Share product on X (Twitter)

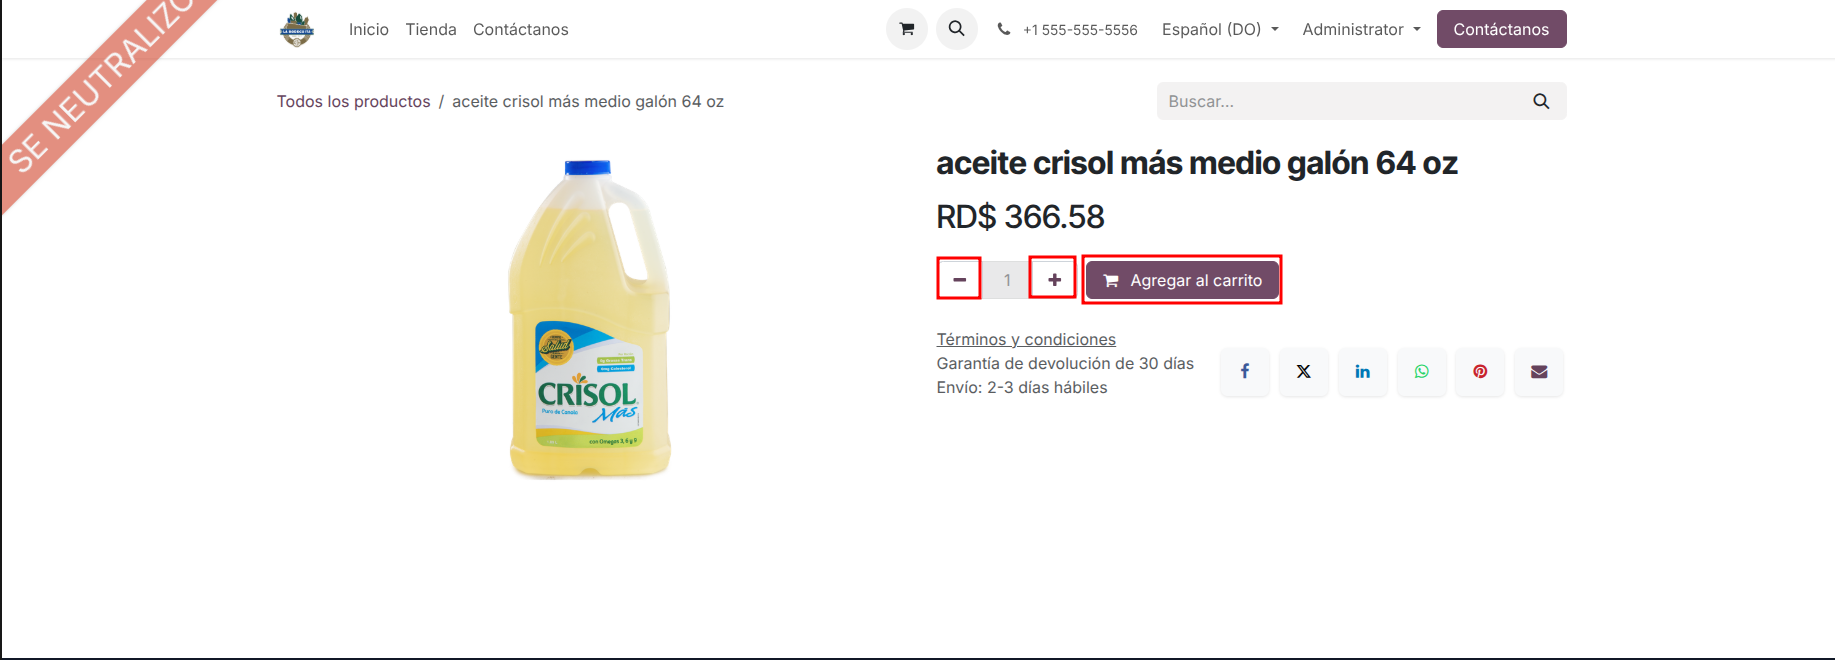coord(1304,372)
